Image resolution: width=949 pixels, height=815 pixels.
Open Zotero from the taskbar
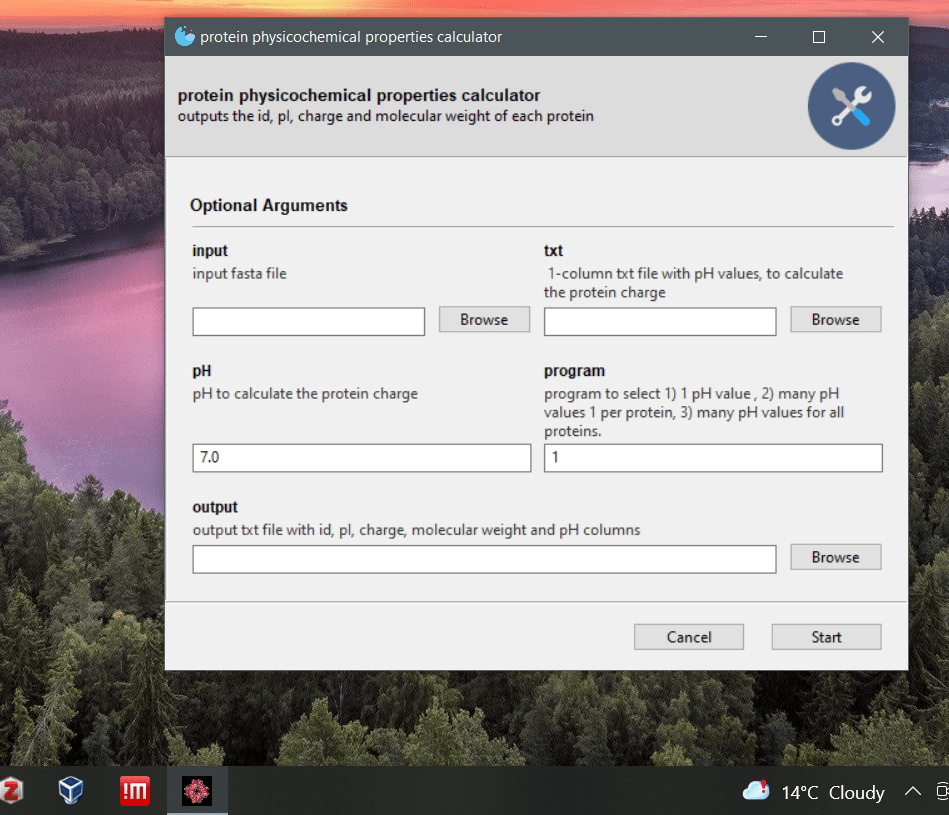12,790
